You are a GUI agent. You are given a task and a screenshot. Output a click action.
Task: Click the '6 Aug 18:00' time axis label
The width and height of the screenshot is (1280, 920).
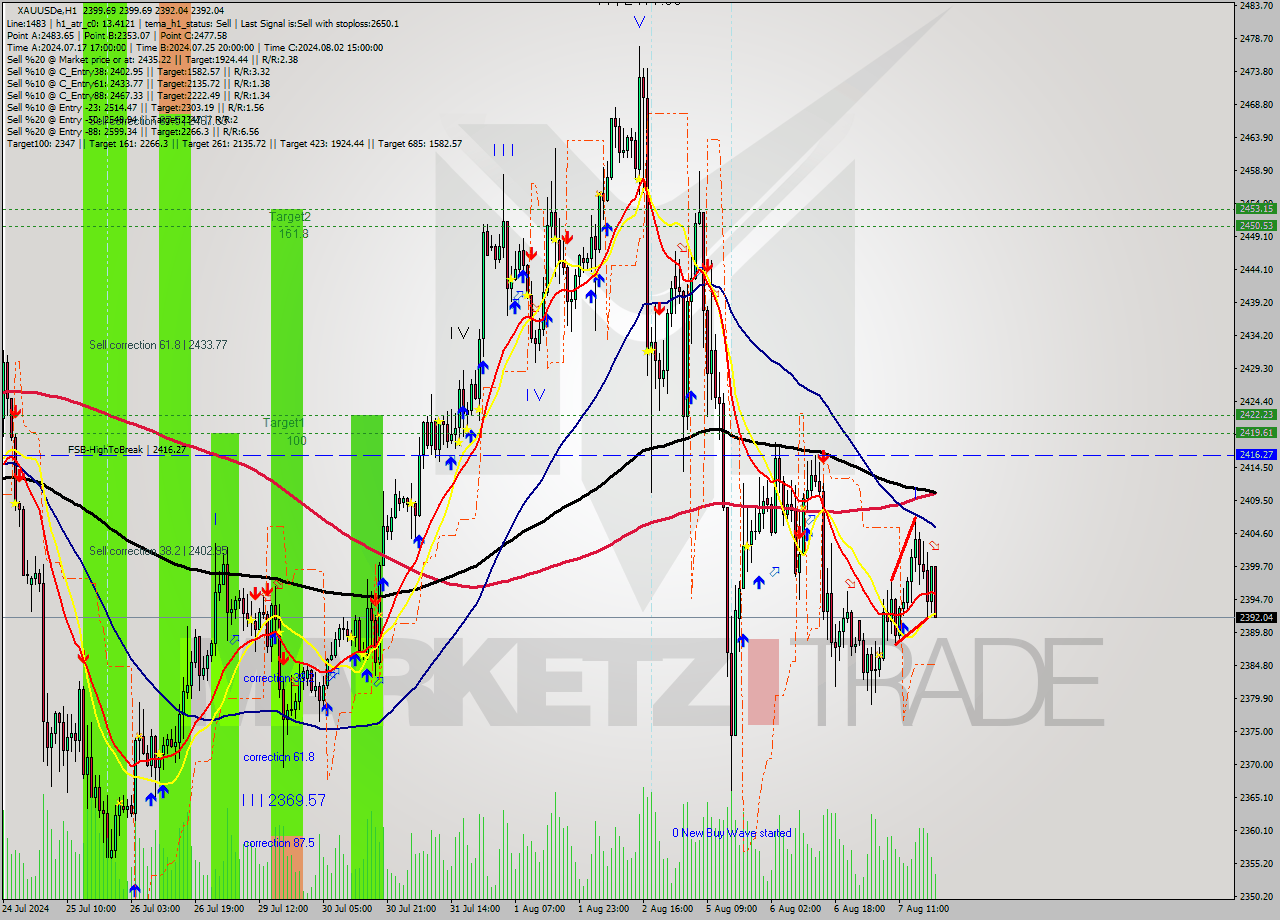click(859, 909)
